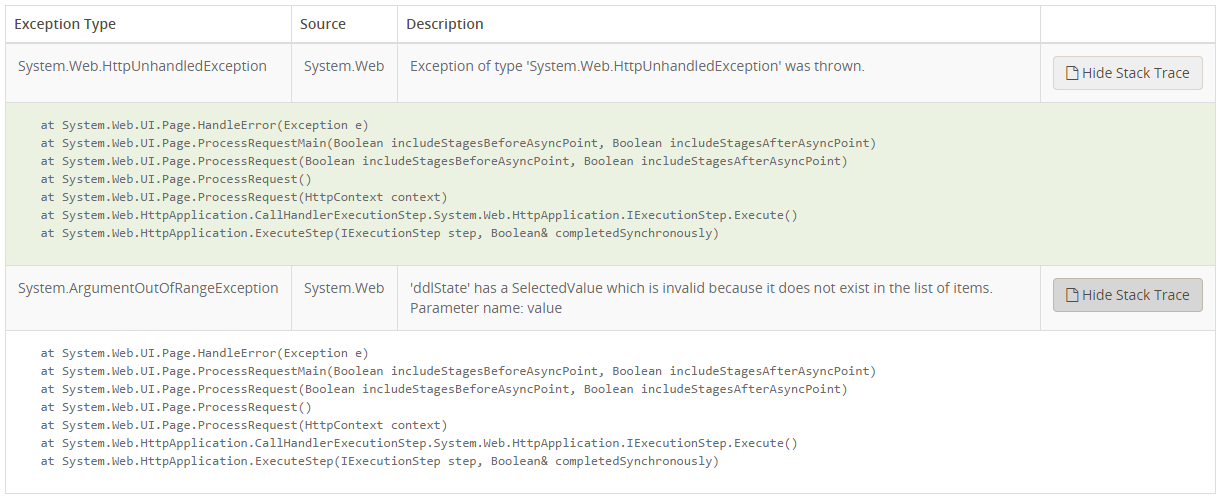
Task: Click "Parameter name: value" text
Action: pos(486,308)
